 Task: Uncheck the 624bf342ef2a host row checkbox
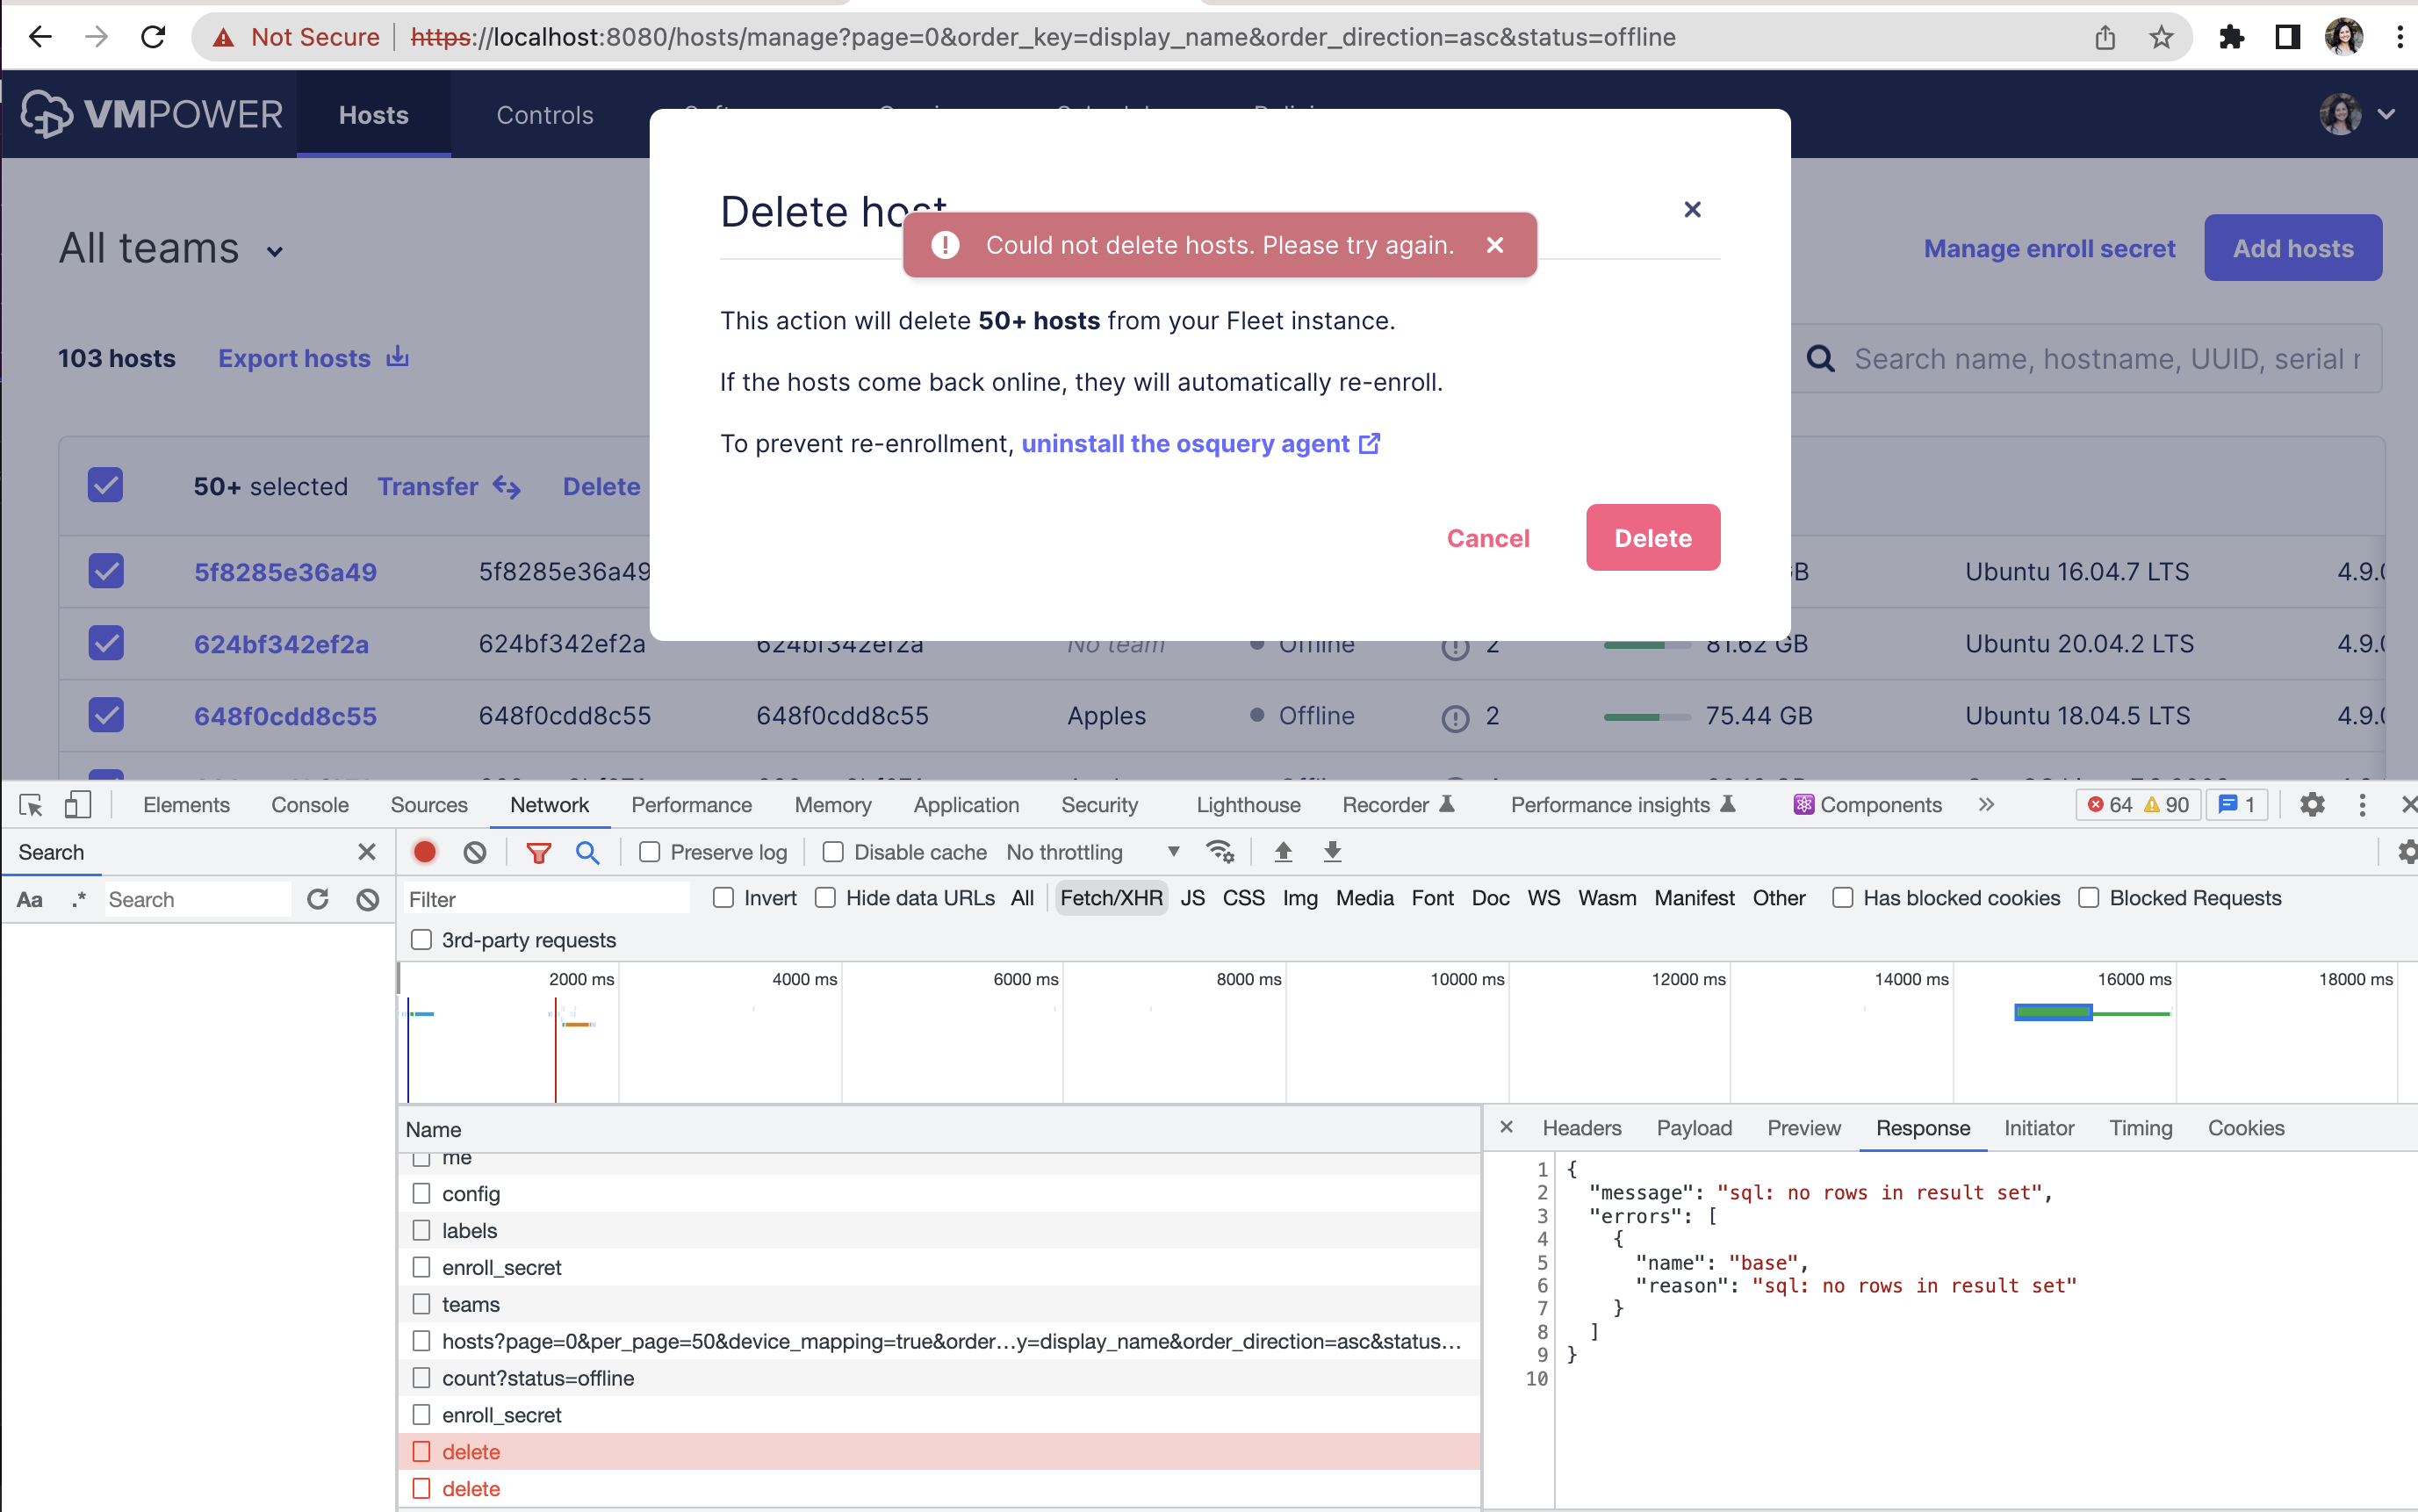pyautogui.click(x=106, y=643)
